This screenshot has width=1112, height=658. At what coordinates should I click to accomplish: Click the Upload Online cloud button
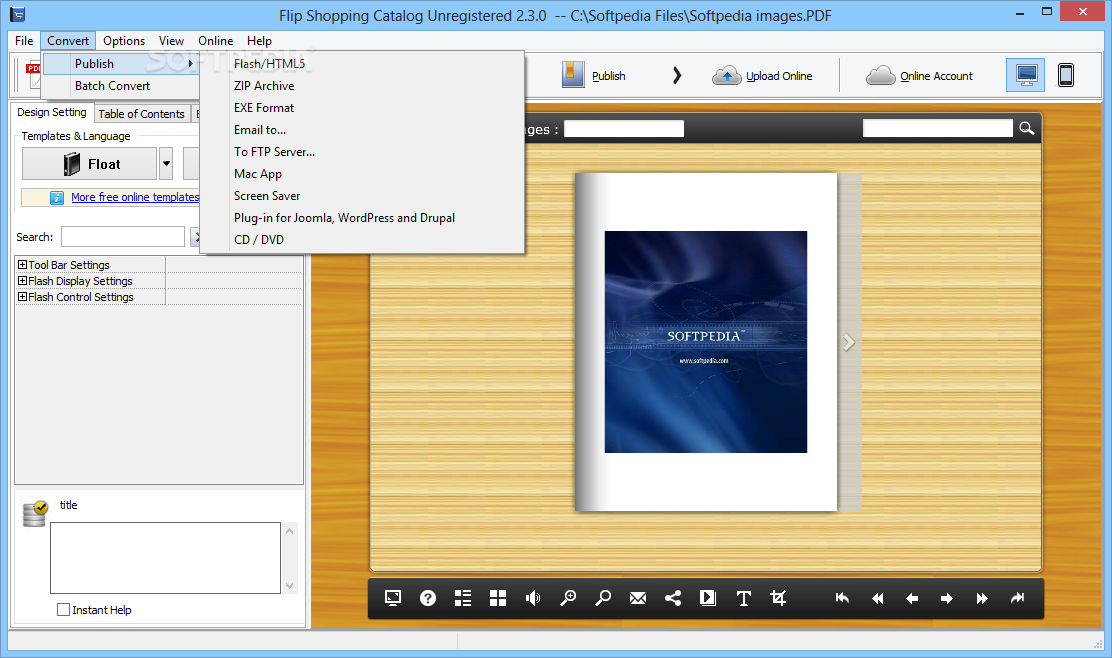762,75
